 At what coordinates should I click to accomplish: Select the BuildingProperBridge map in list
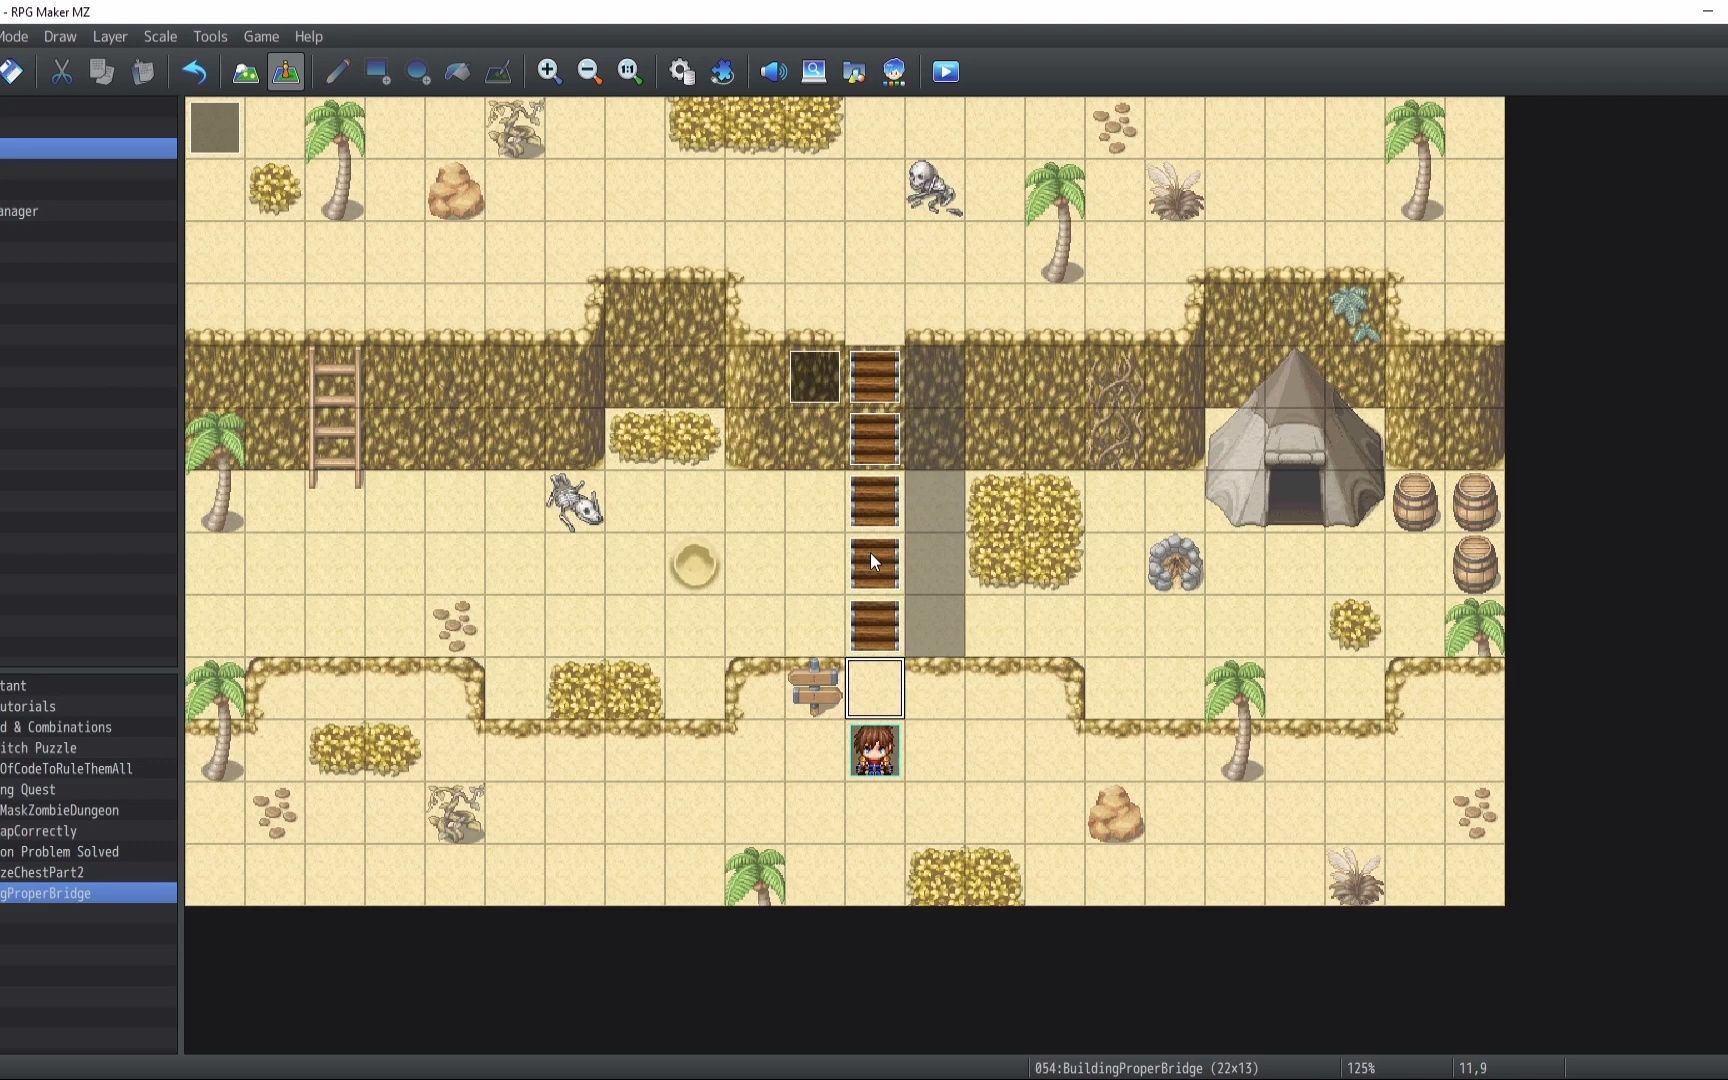[88, 893]
